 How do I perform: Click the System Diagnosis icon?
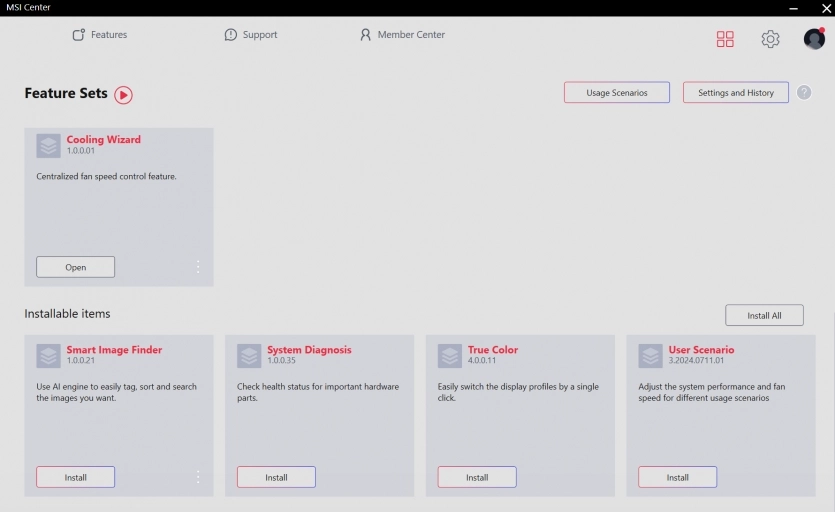[249, 355]
